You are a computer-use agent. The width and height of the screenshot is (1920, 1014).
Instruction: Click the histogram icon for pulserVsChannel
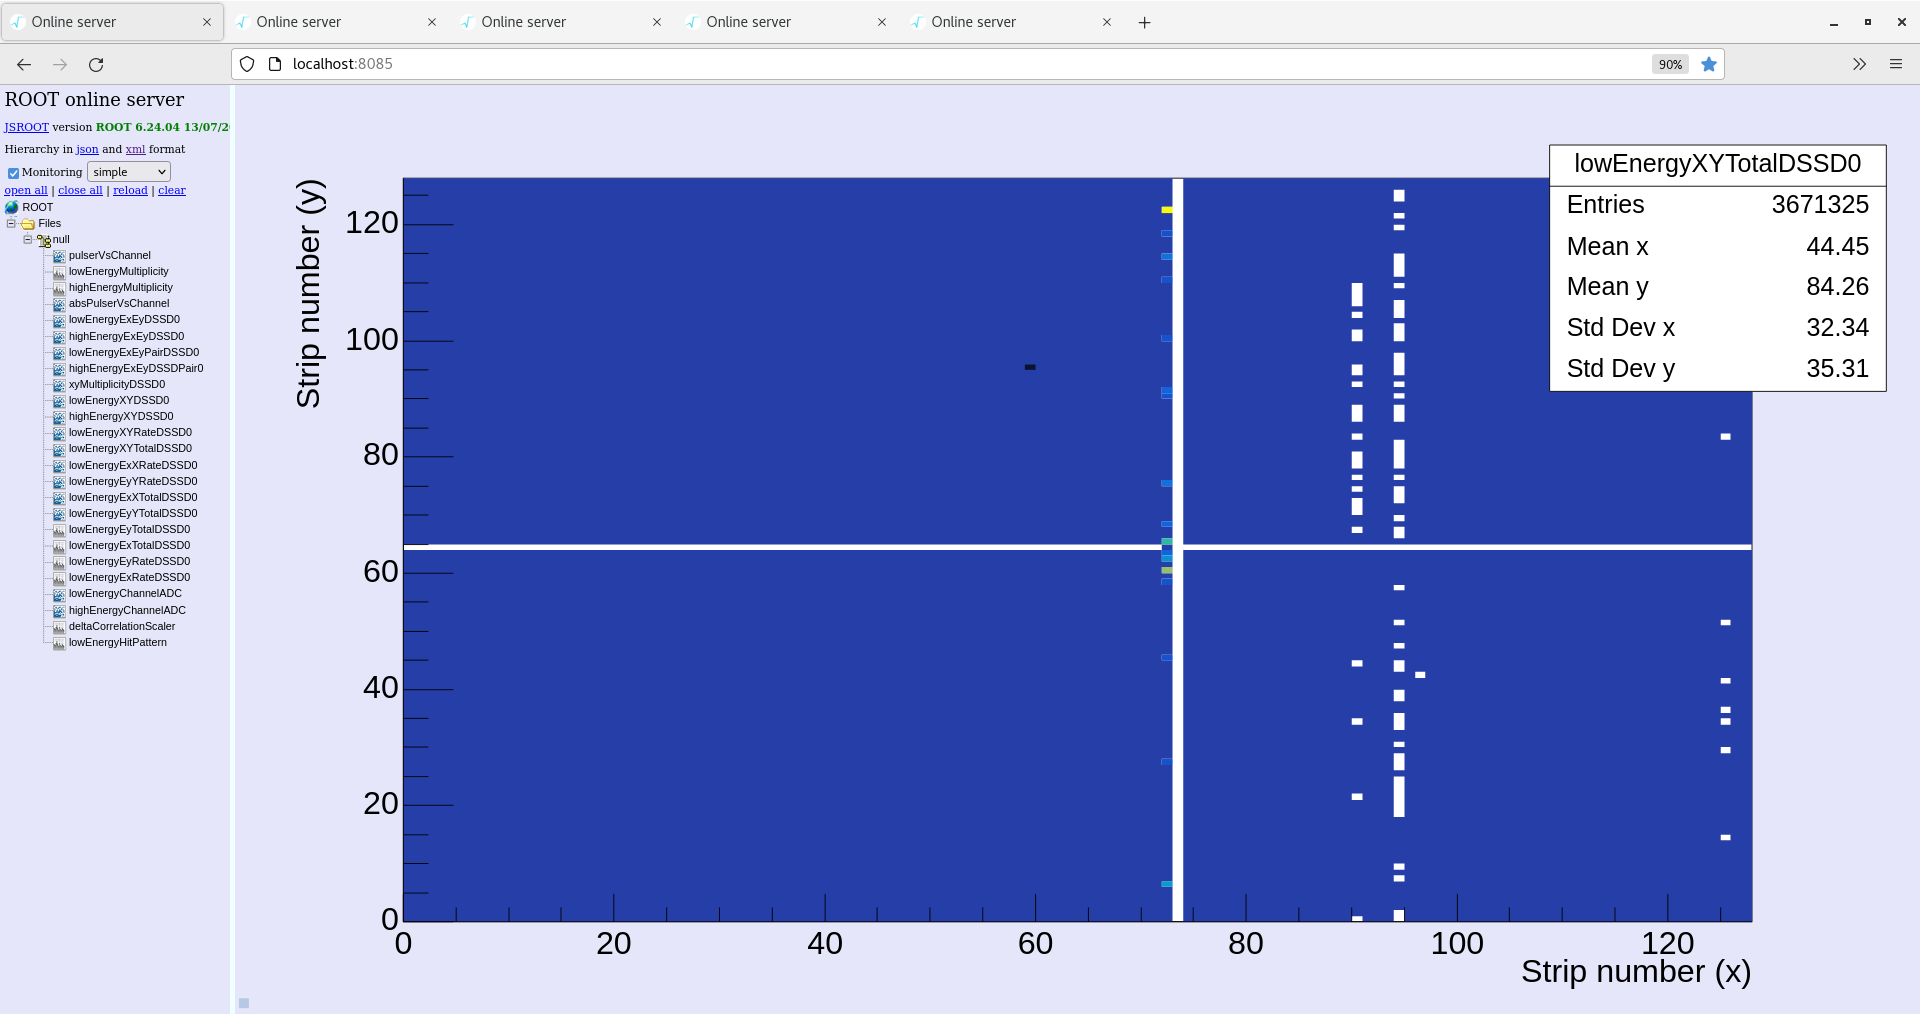click(59, 256)
